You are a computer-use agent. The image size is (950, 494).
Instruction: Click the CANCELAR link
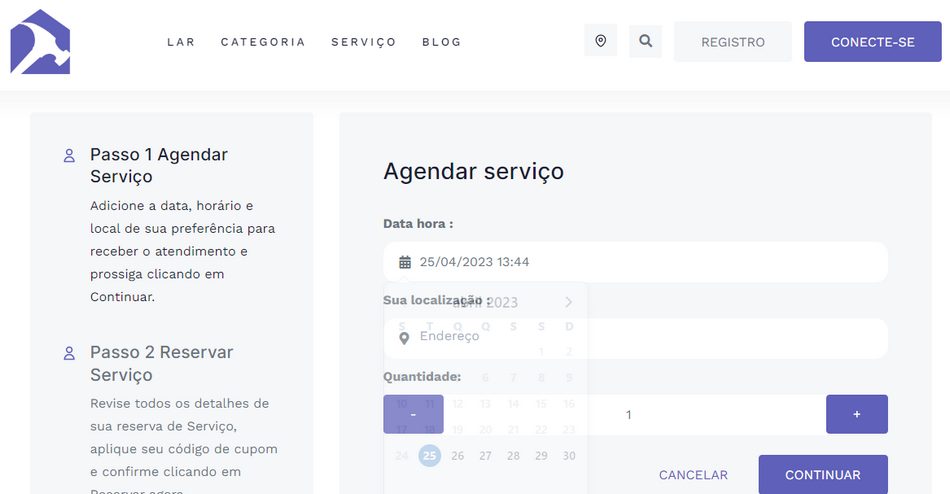693,475
